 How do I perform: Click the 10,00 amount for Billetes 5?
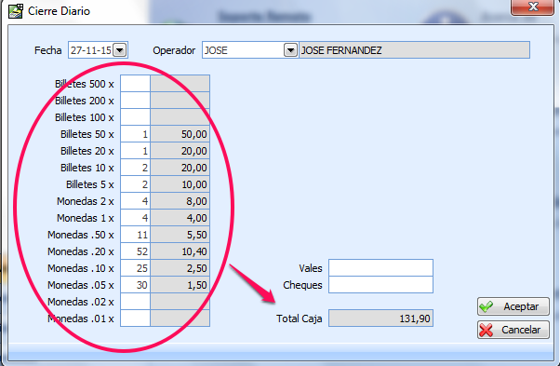[180, 184]
